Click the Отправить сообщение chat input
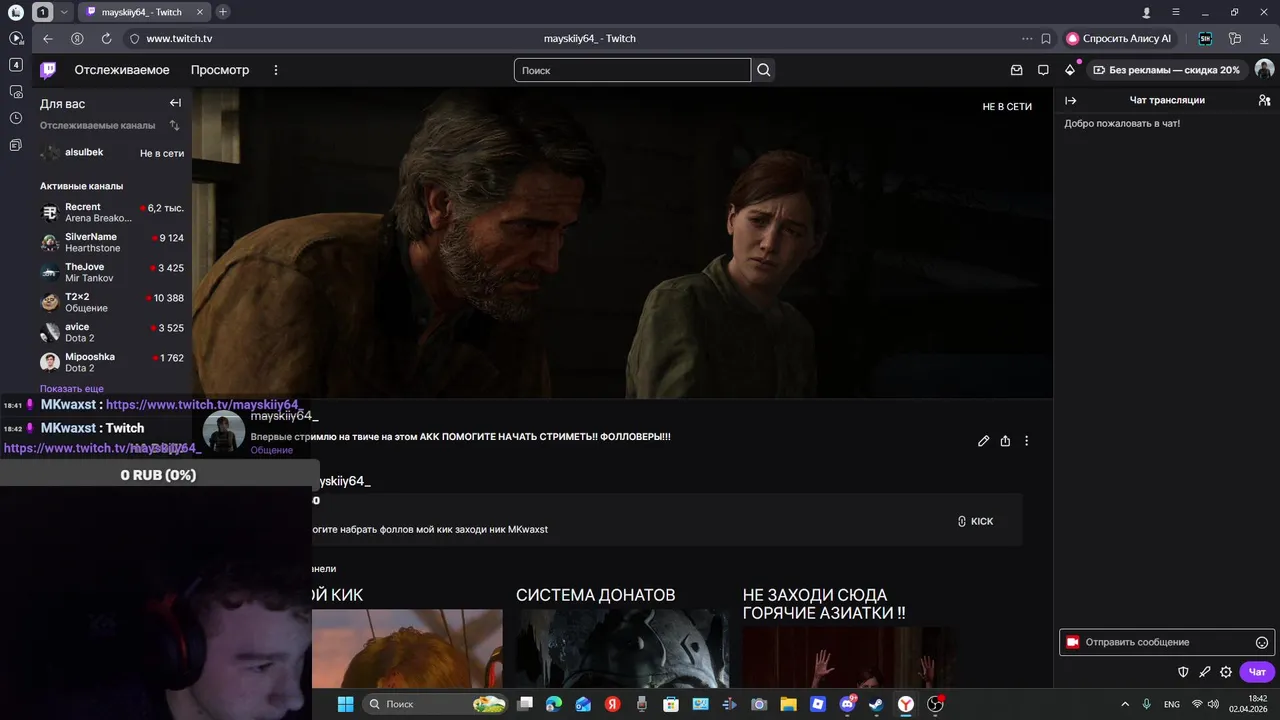This screenshot has width=1280, height=720. coord(1165,642)
